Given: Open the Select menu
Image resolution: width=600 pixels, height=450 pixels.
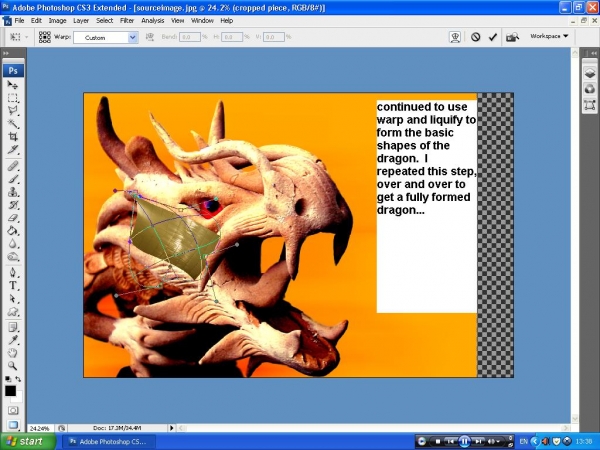Looking at the screenshot, I should [x=104, y=21].
